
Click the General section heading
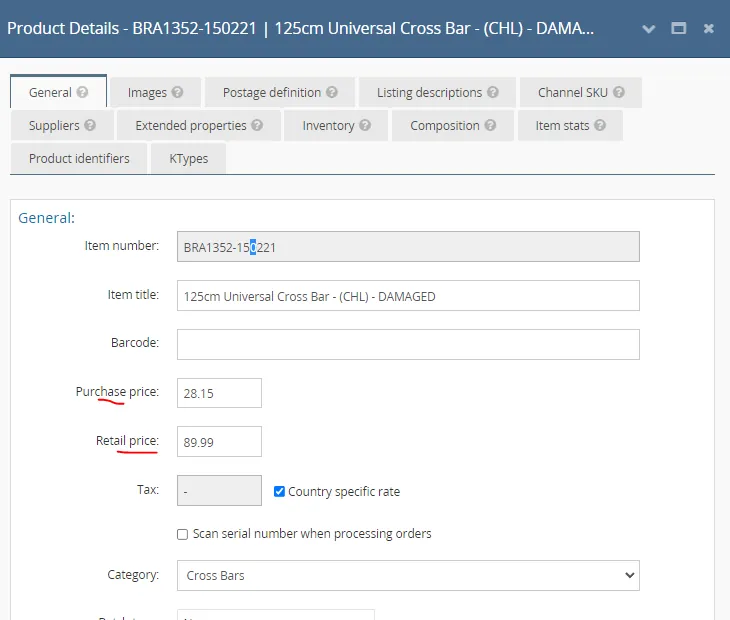coord(46,218)
